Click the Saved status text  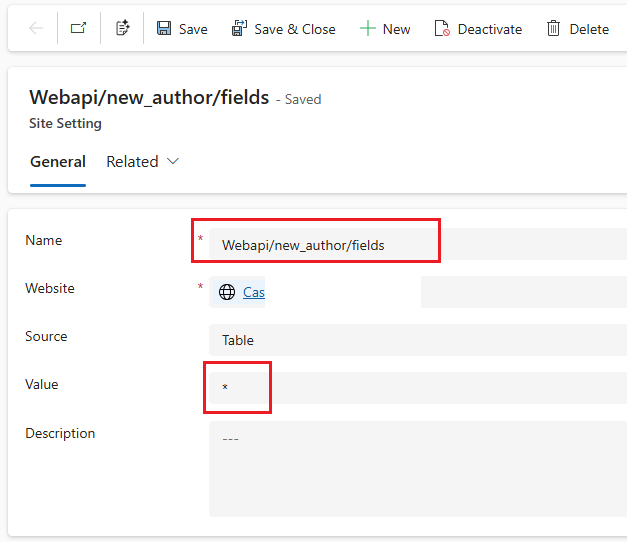pyautogui.click(x=303, y=99)
